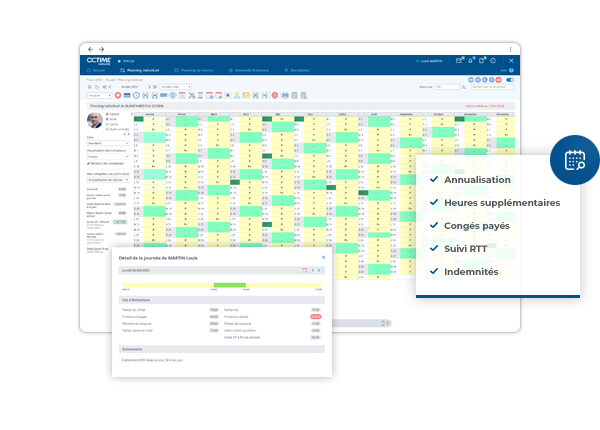Open the Planning de service tab
The width and height of the screenshot is (600, 430).
(194, 70)
